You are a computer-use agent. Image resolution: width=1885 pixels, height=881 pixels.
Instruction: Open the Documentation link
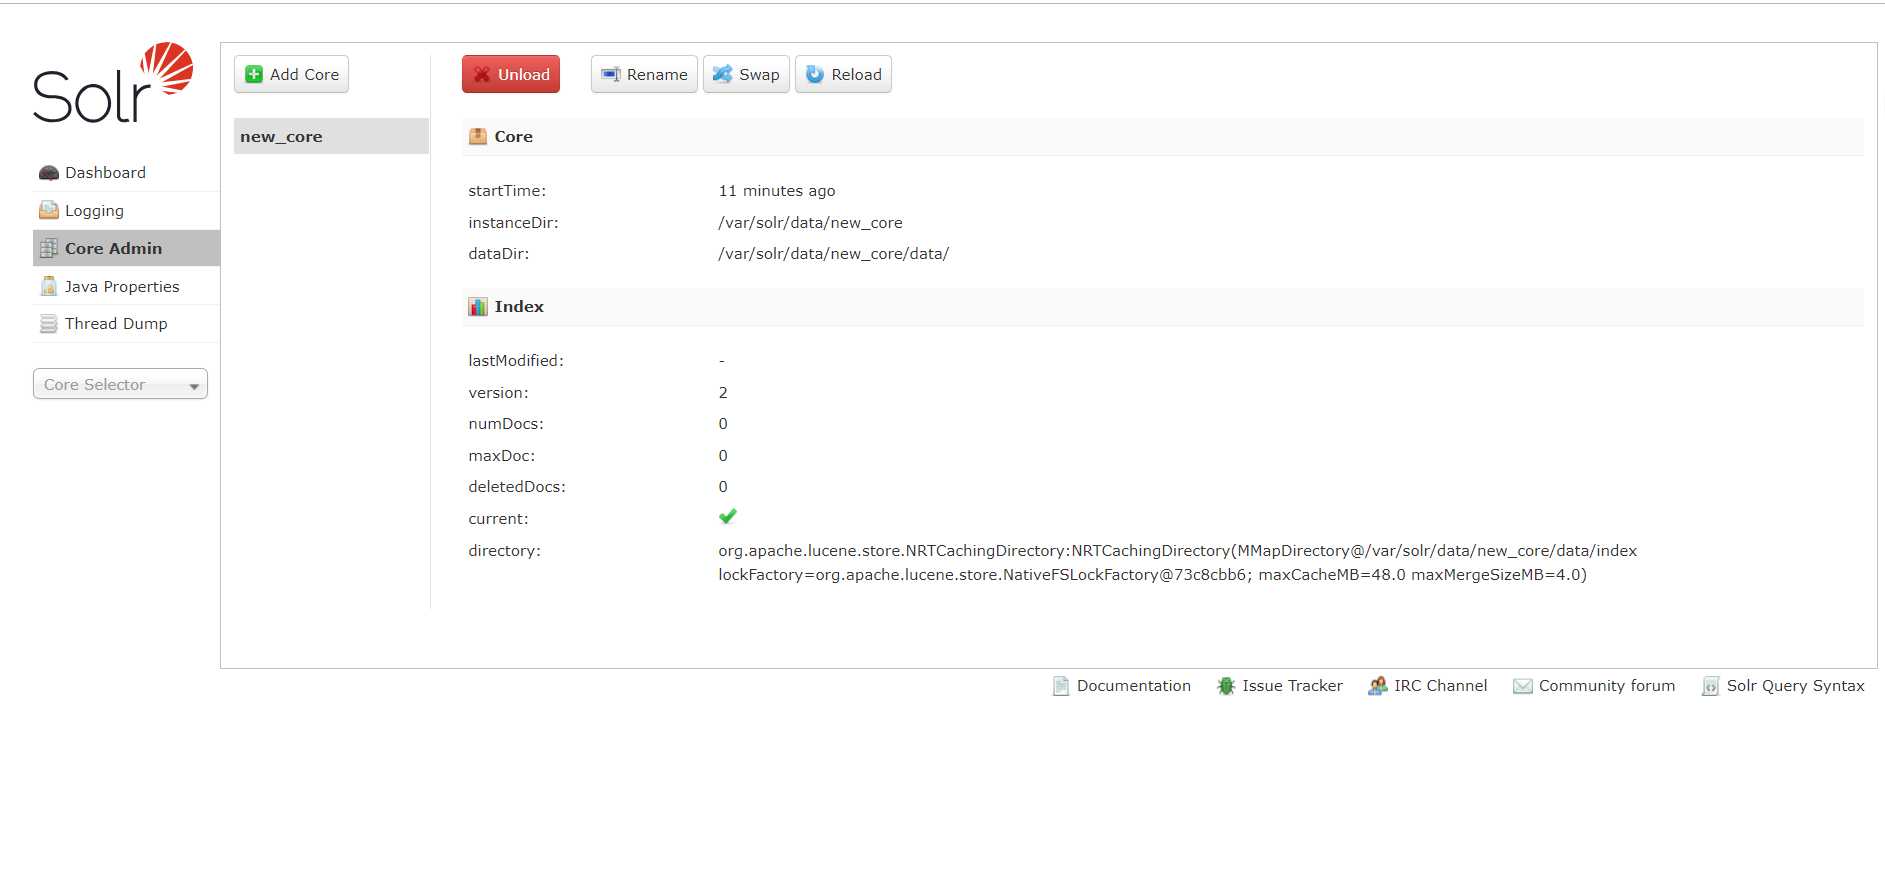pos(1122,686)
